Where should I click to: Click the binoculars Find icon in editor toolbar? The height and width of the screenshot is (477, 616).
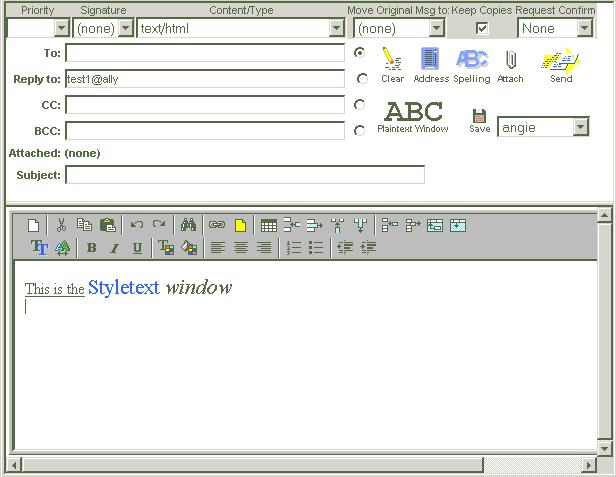pos(188,225)
